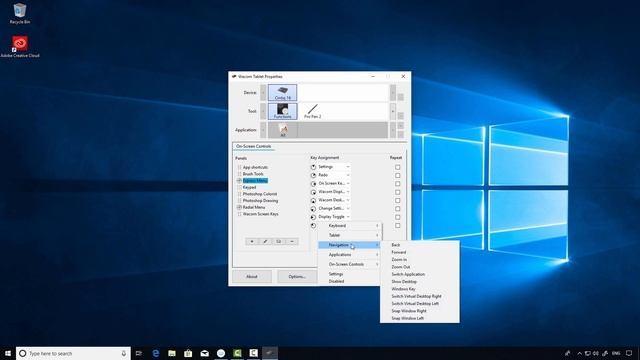The height and width of the screenshot is (360, 640).
Task: Expand the Tablet submenu
Action: point(349,236)
